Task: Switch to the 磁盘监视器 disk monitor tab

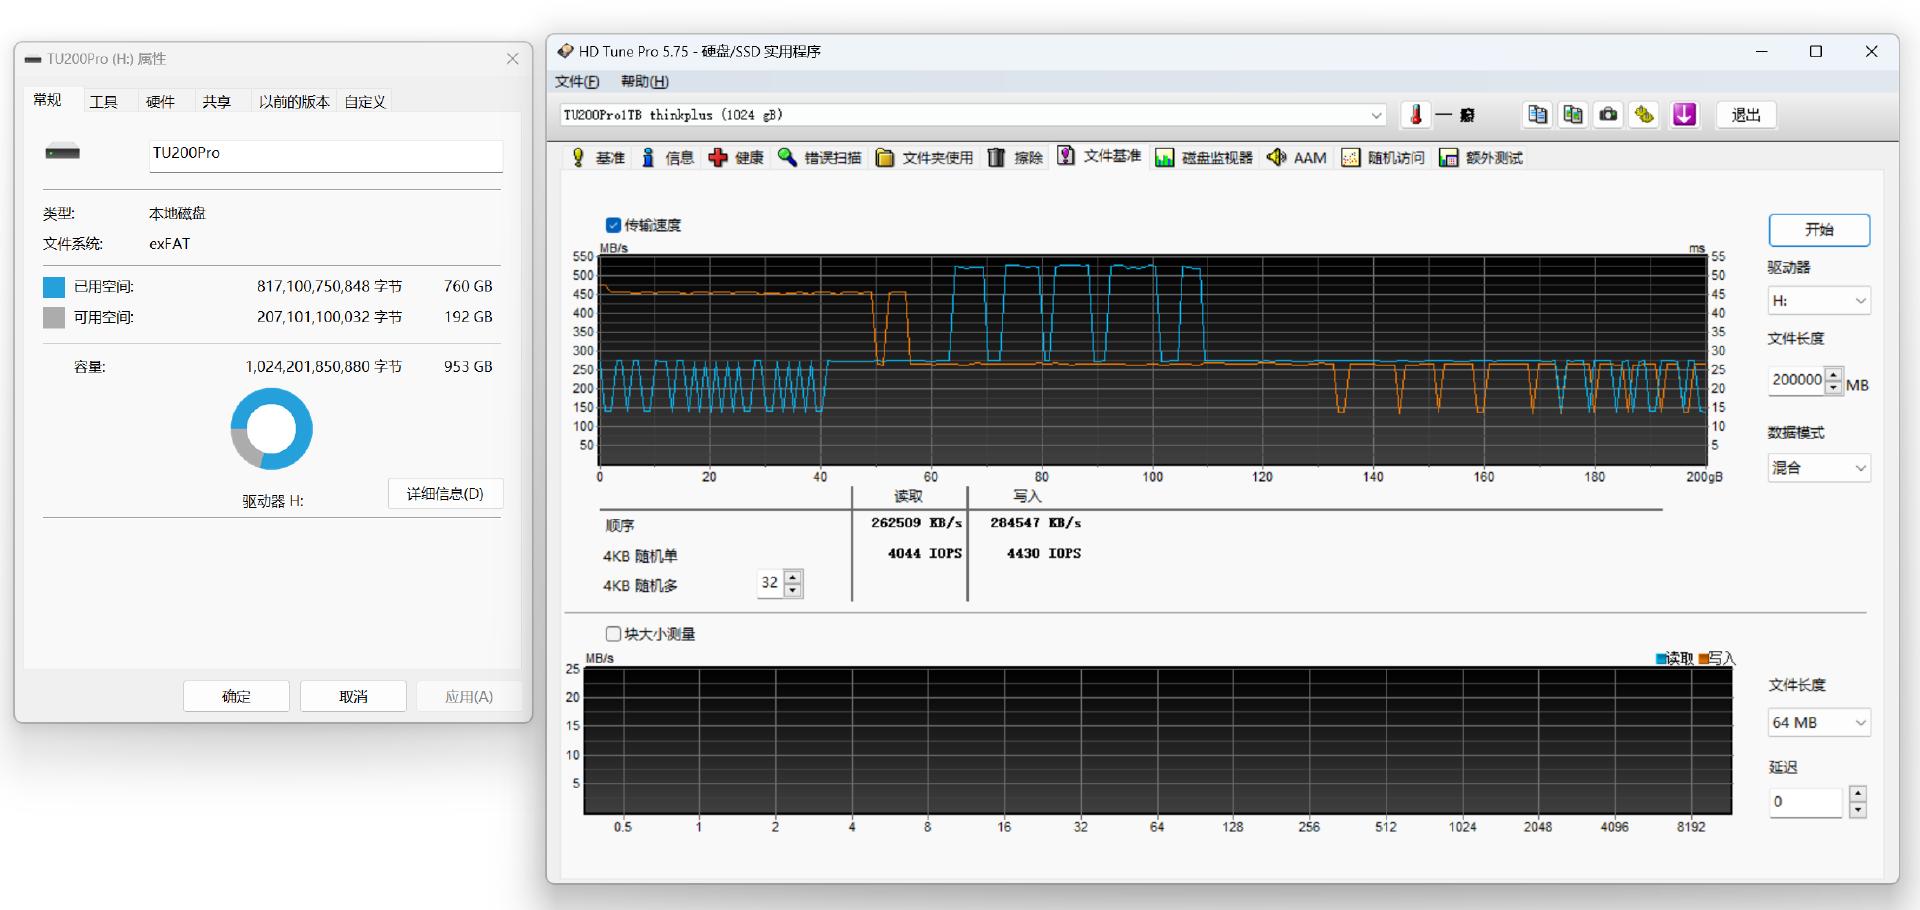Action: 1204,158
